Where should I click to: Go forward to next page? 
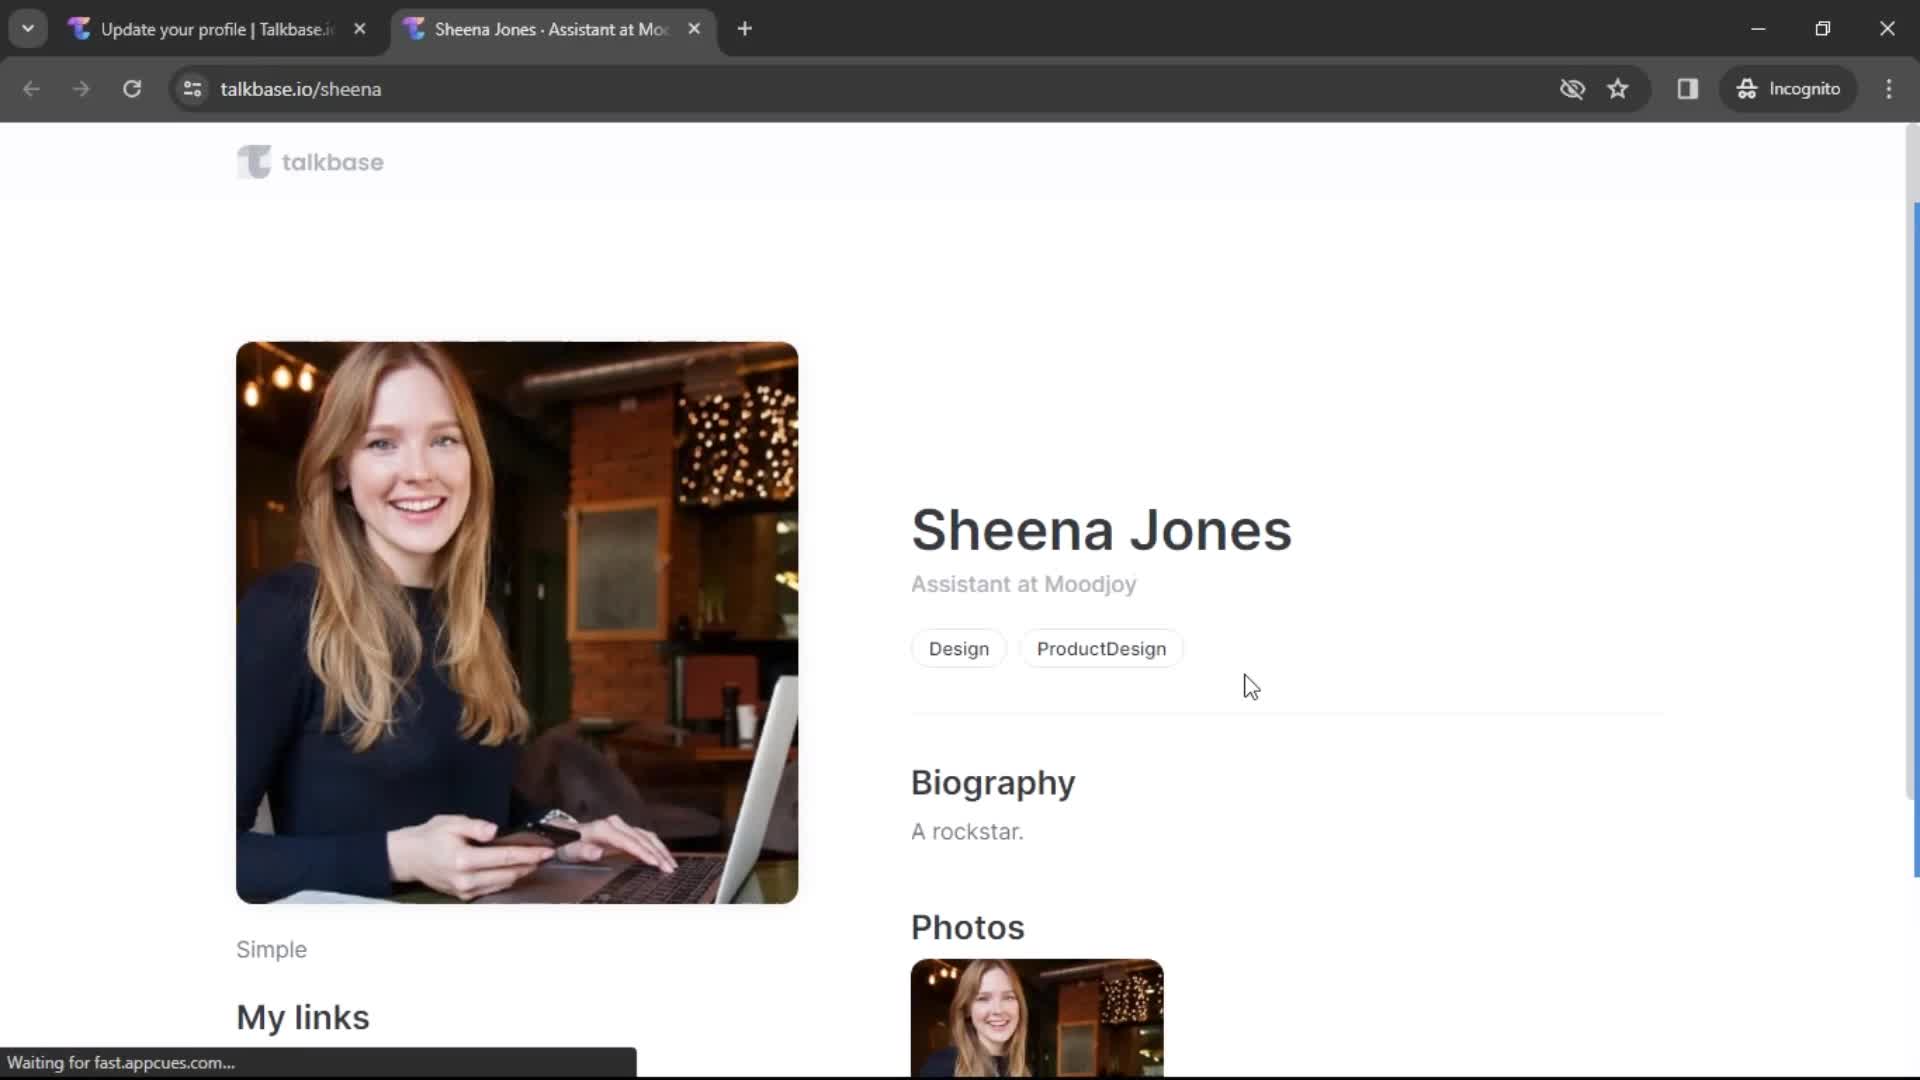pos(81,89)
